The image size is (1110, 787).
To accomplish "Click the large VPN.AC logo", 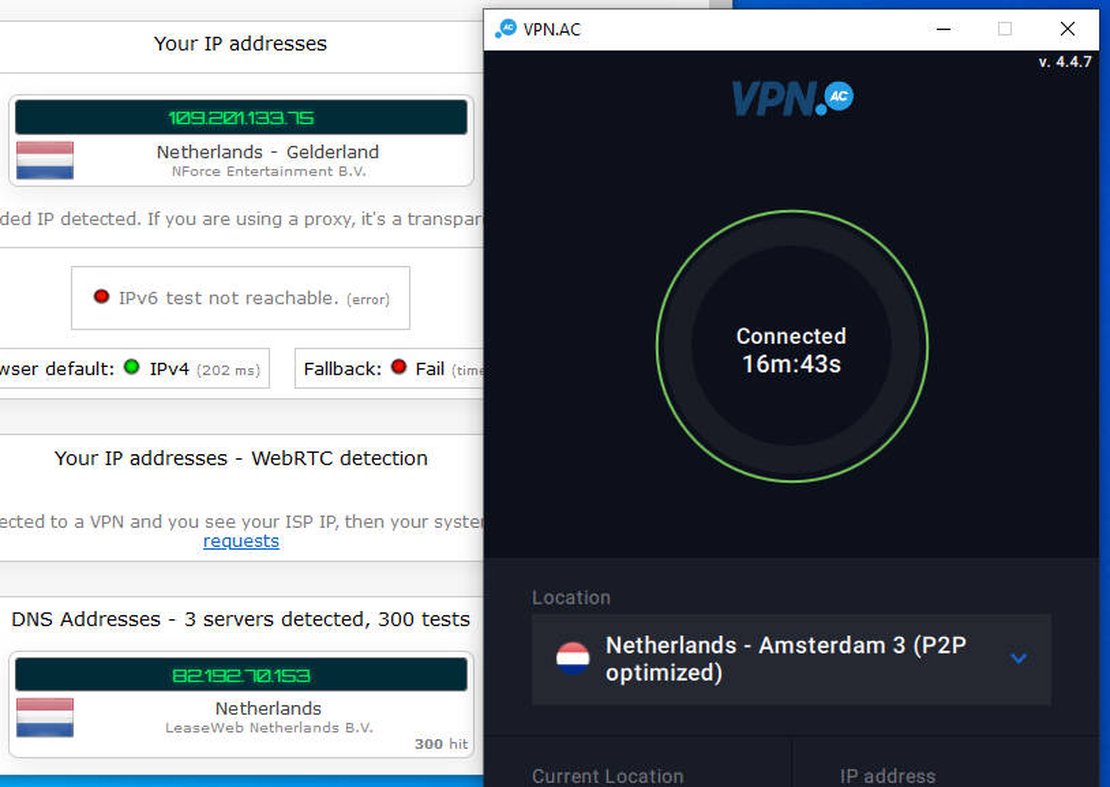I will 791,98.
